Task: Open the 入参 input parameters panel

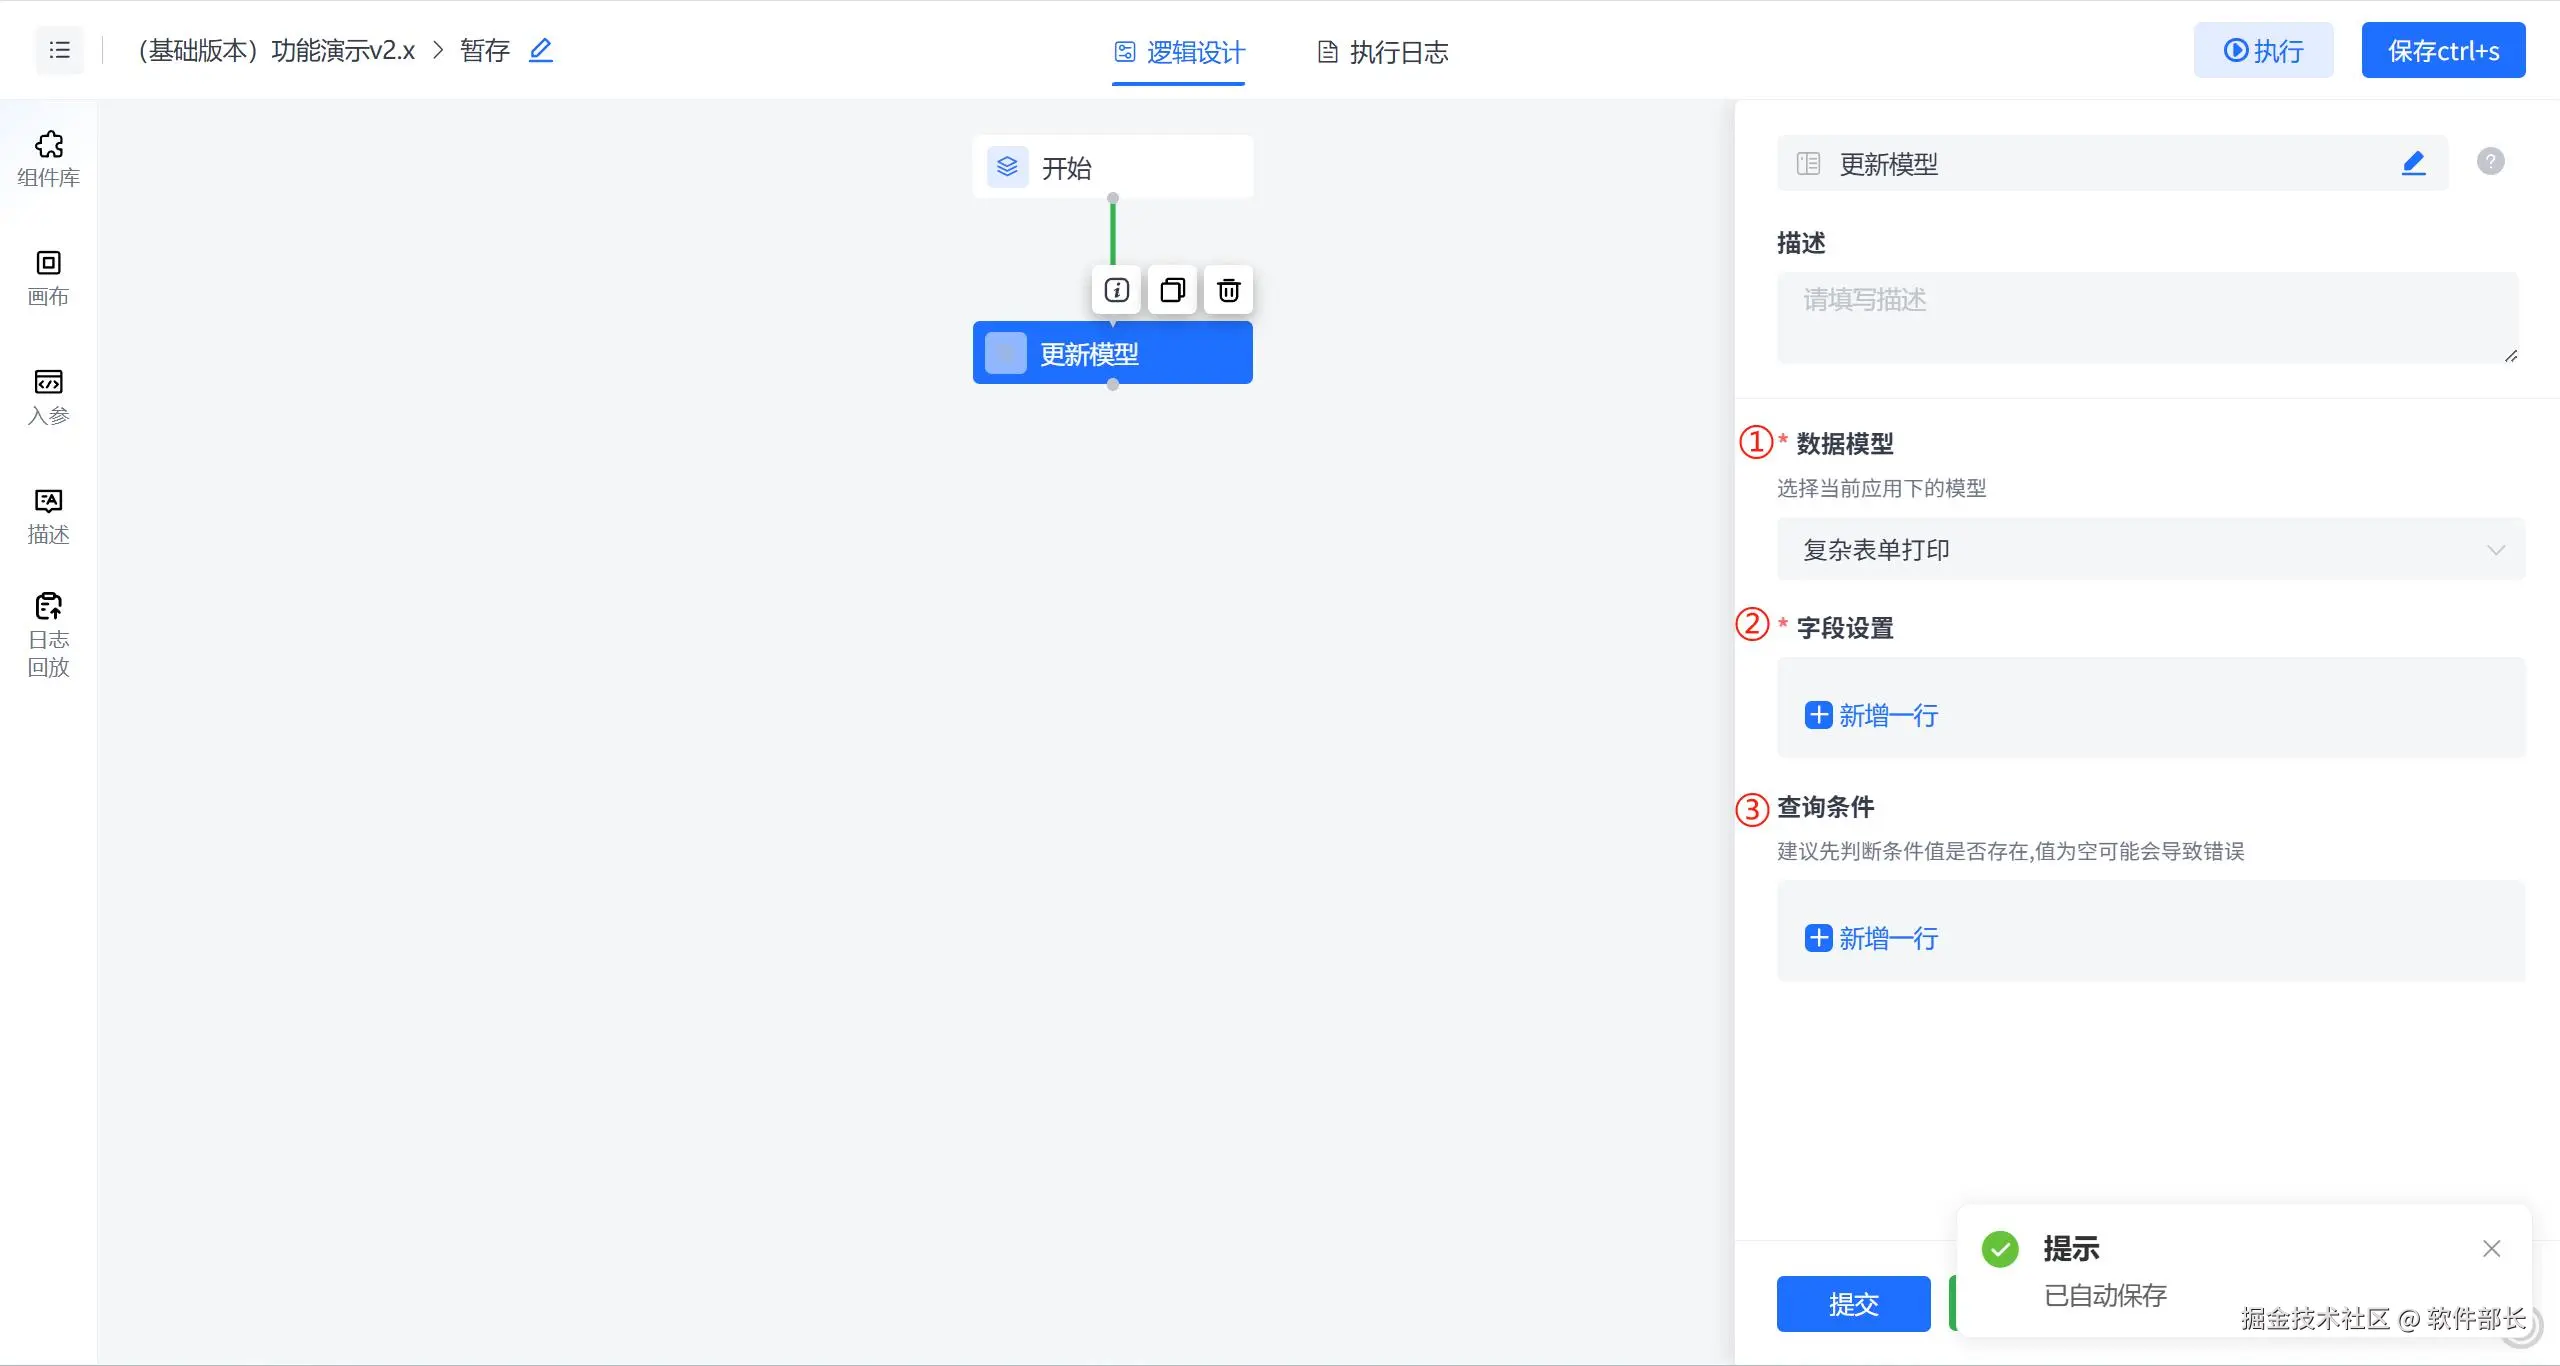Action: coord(48,396)
